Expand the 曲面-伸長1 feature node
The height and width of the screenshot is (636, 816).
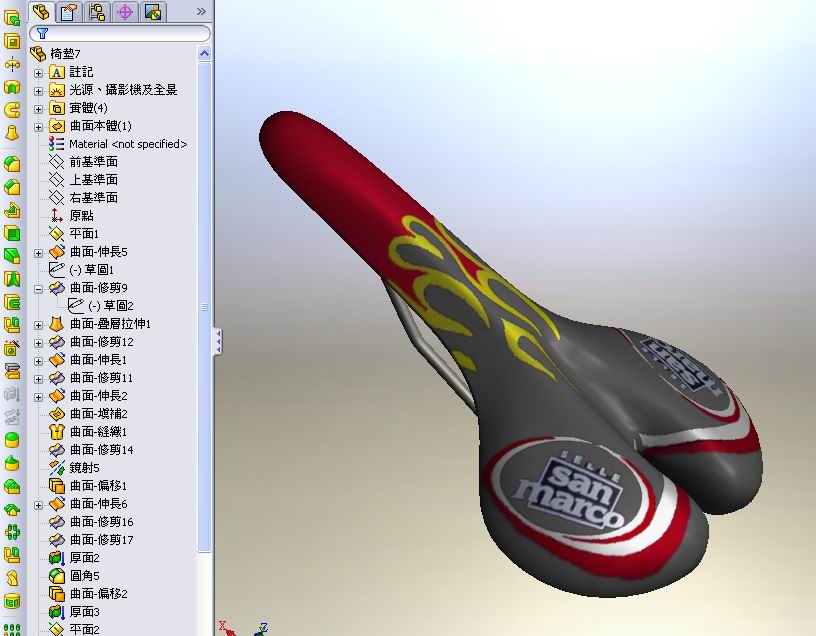39,361
